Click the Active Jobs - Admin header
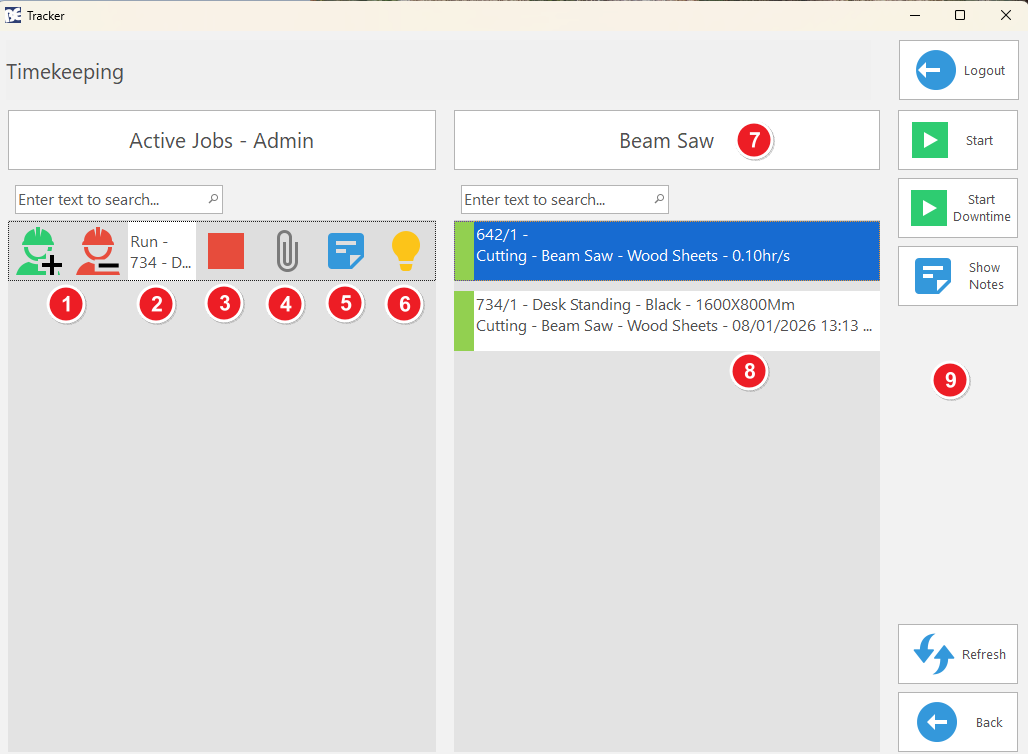 [x=222, y=140]
